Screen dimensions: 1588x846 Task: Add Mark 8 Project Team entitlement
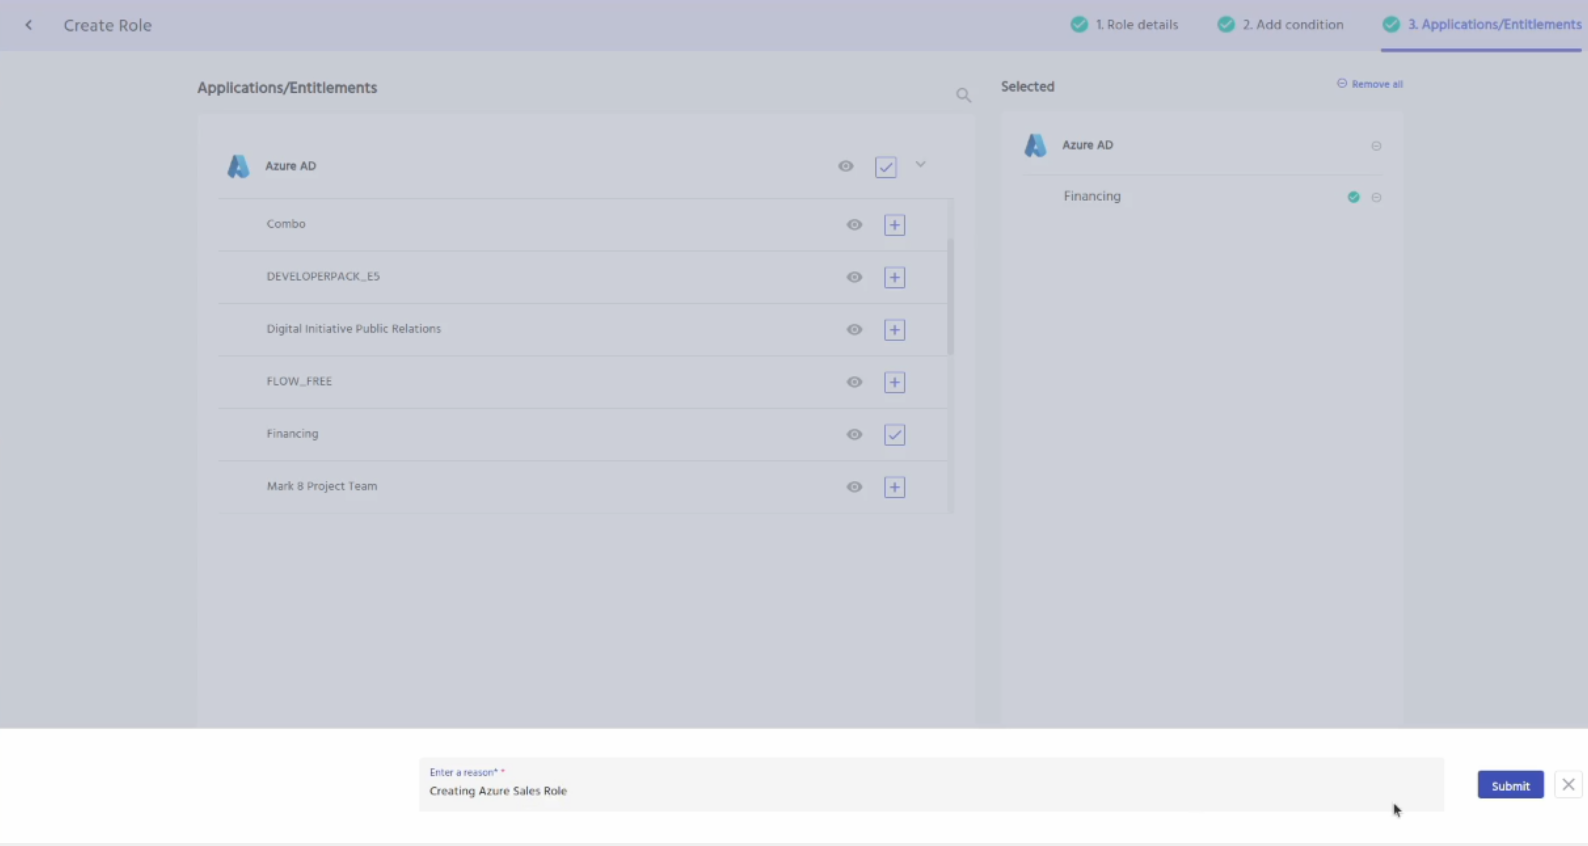[x=894, y=487]
